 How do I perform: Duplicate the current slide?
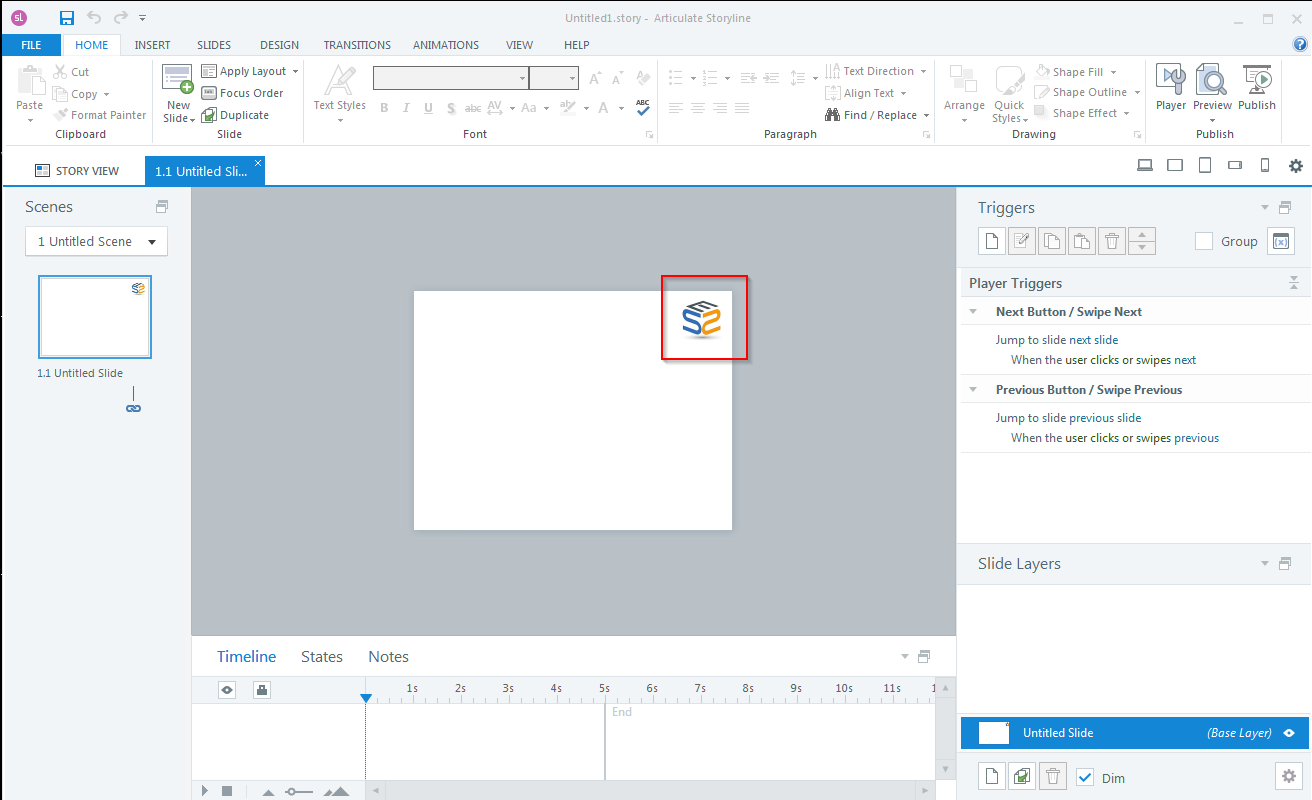click(235, 115)
